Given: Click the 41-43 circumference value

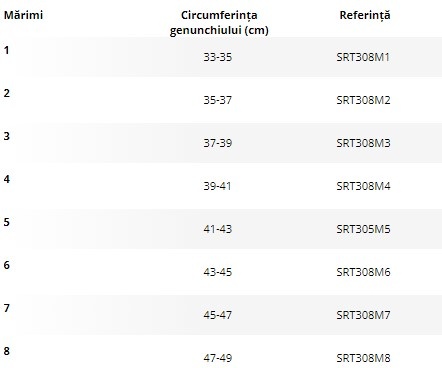Looking at the screenshot, I should (218, 229).
